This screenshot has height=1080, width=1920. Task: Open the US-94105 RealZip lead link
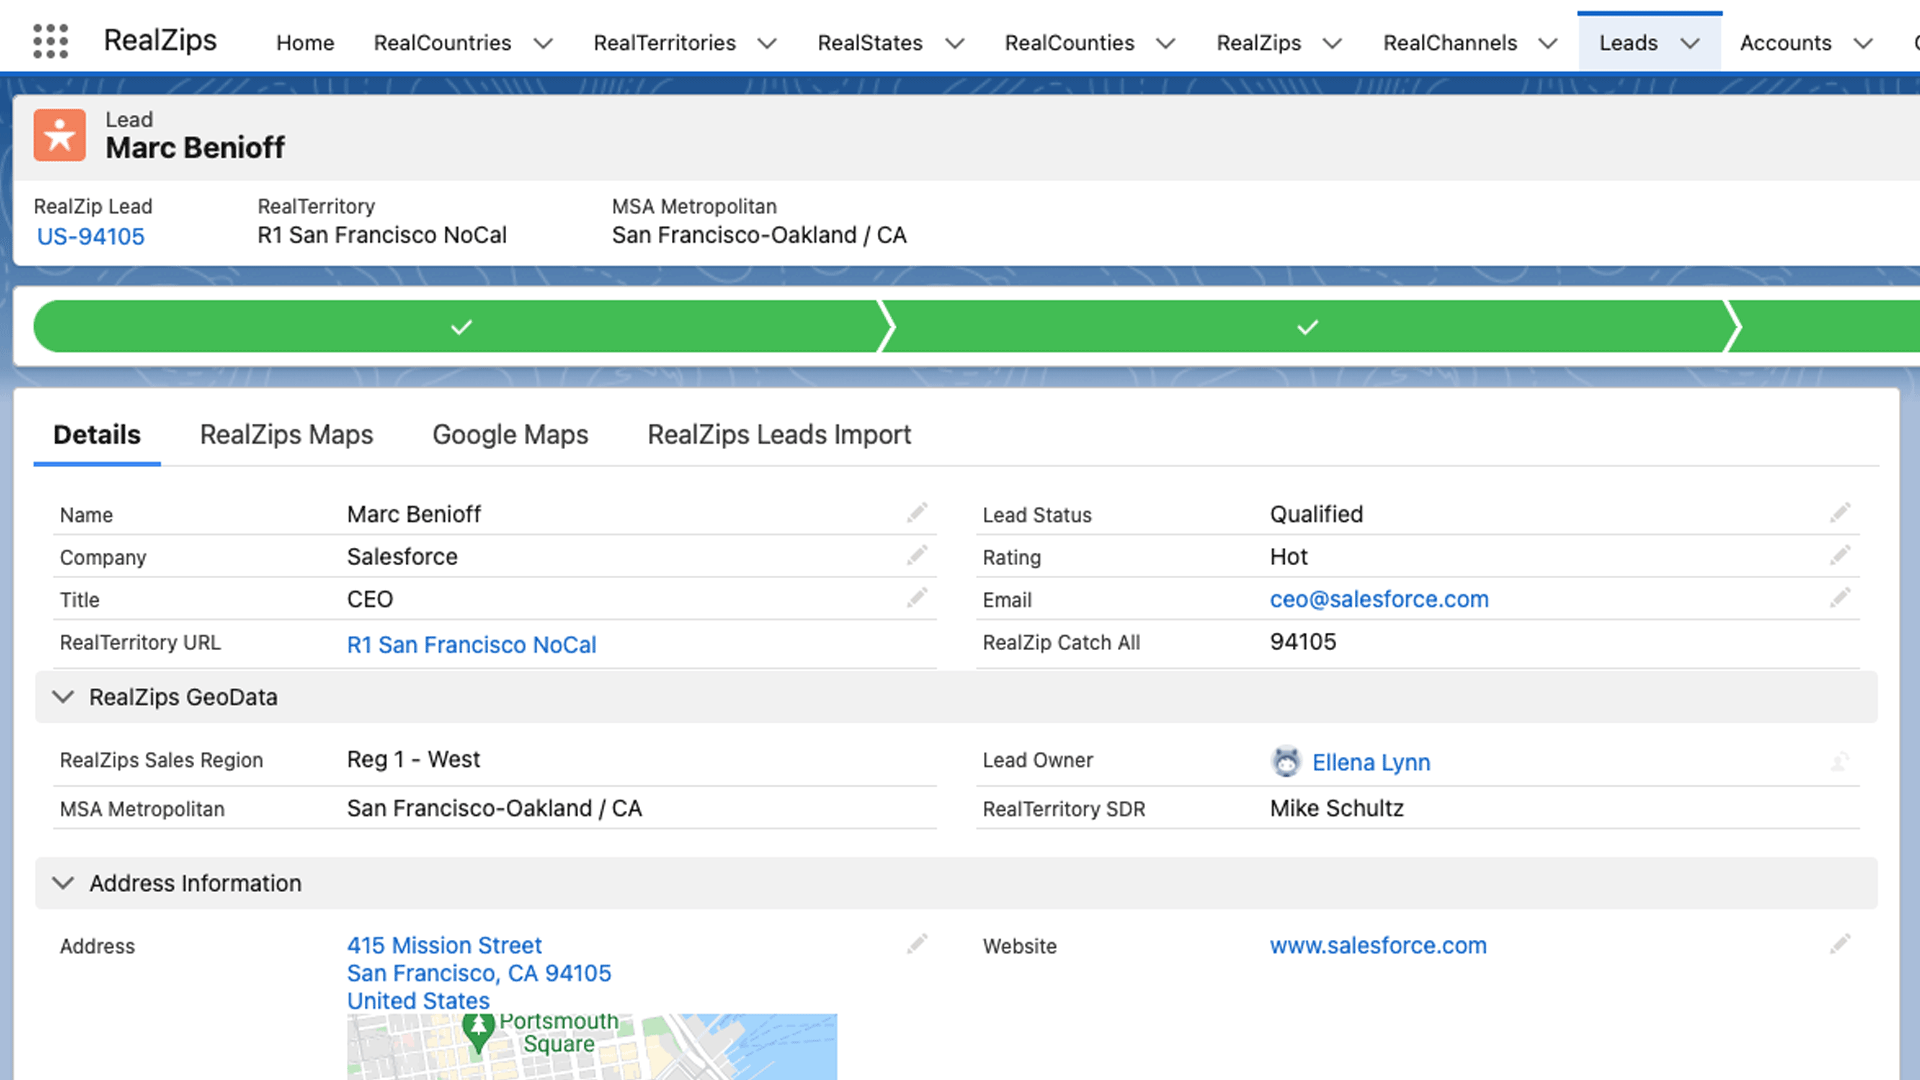(90, 236)
